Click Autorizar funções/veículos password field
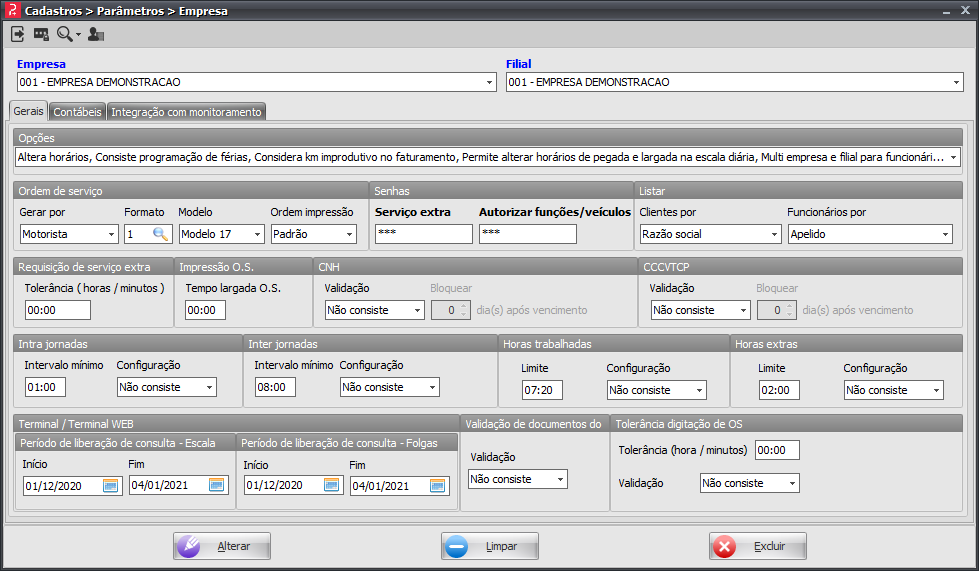 click(x=528, y=234)
